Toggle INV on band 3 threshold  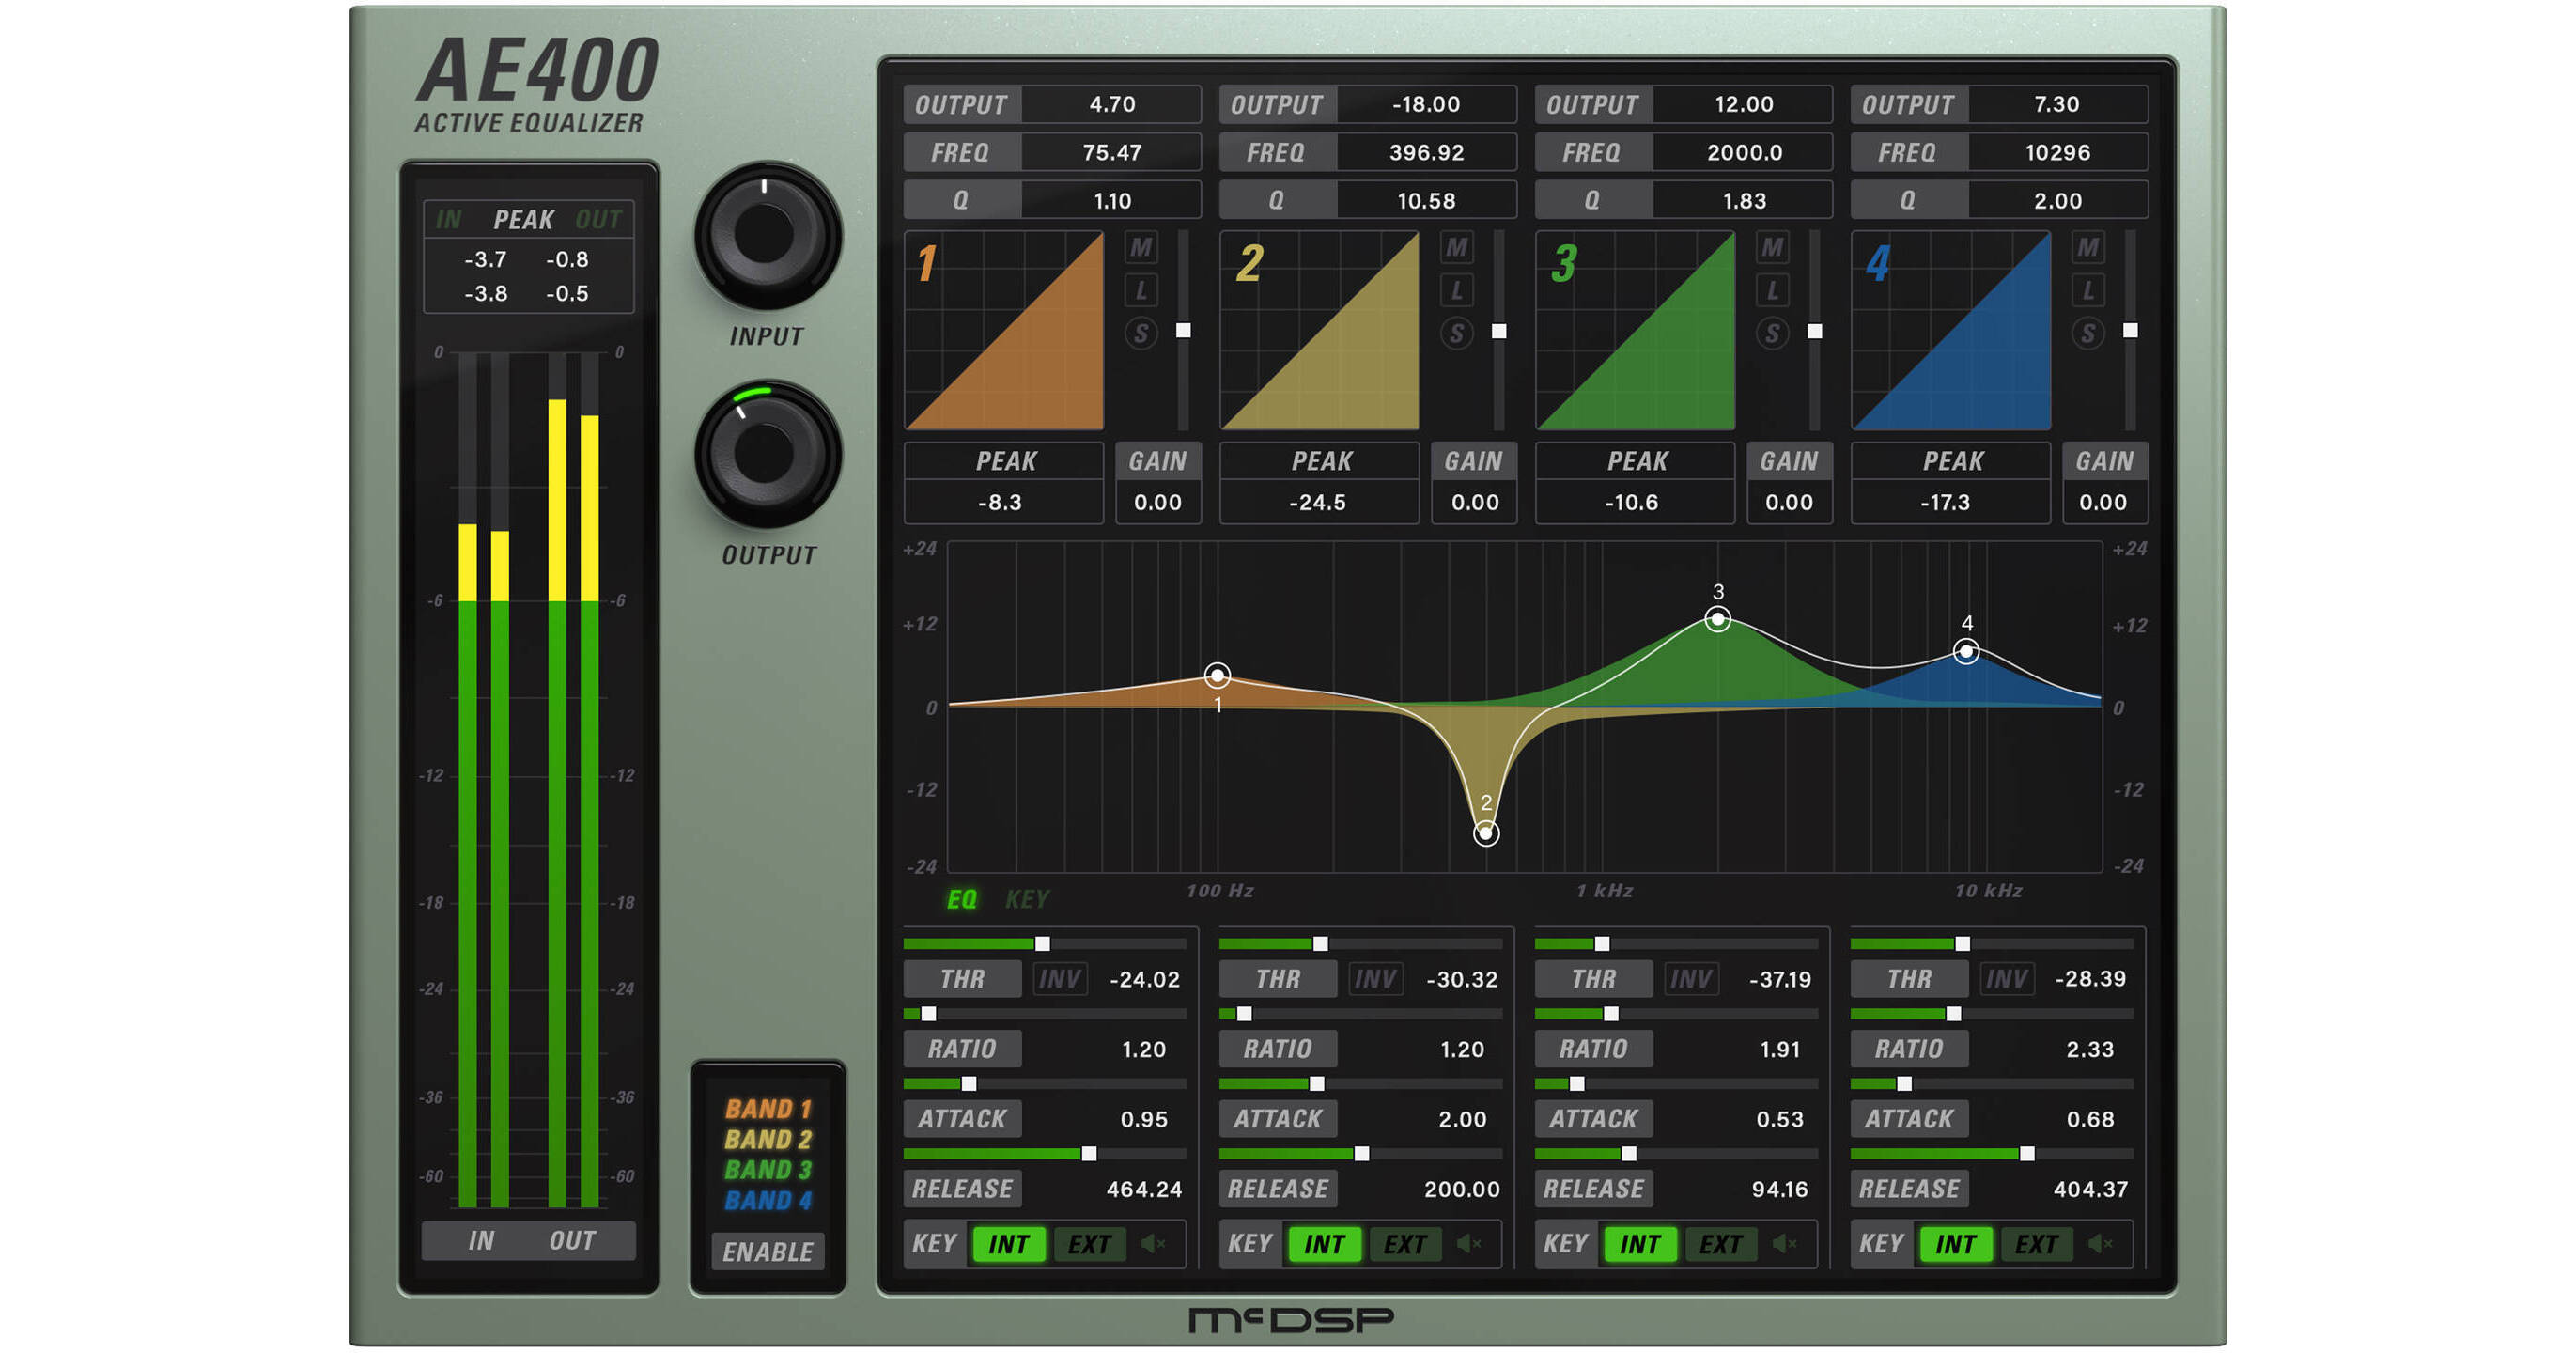tap(1691, 979)
